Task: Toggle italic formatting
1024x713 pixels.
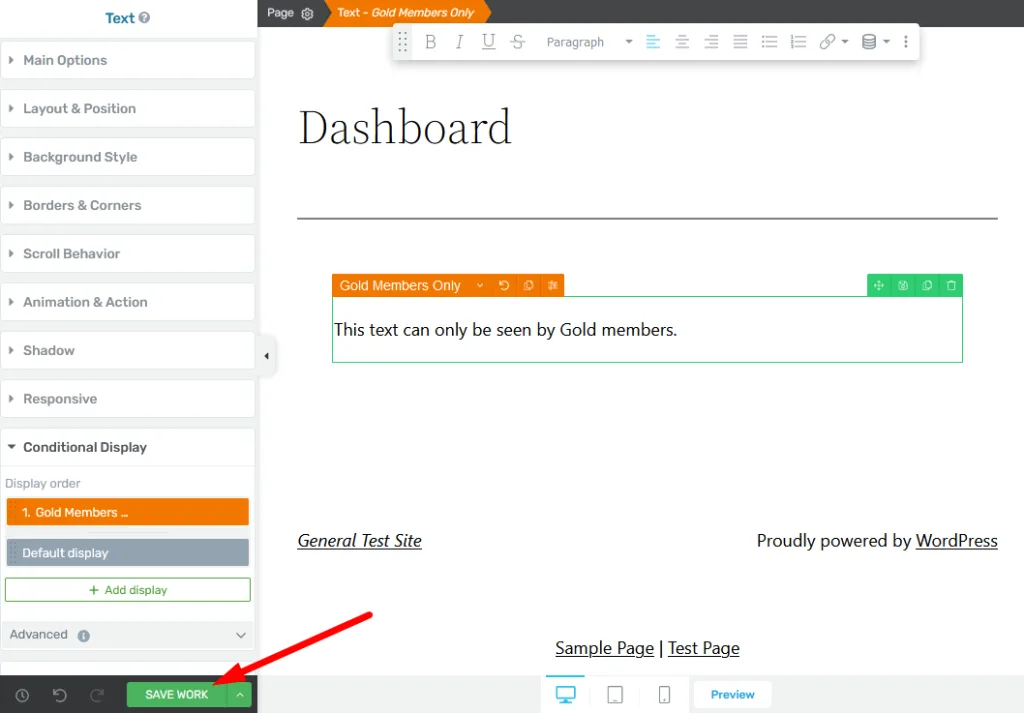Action: tap(459, 42)
